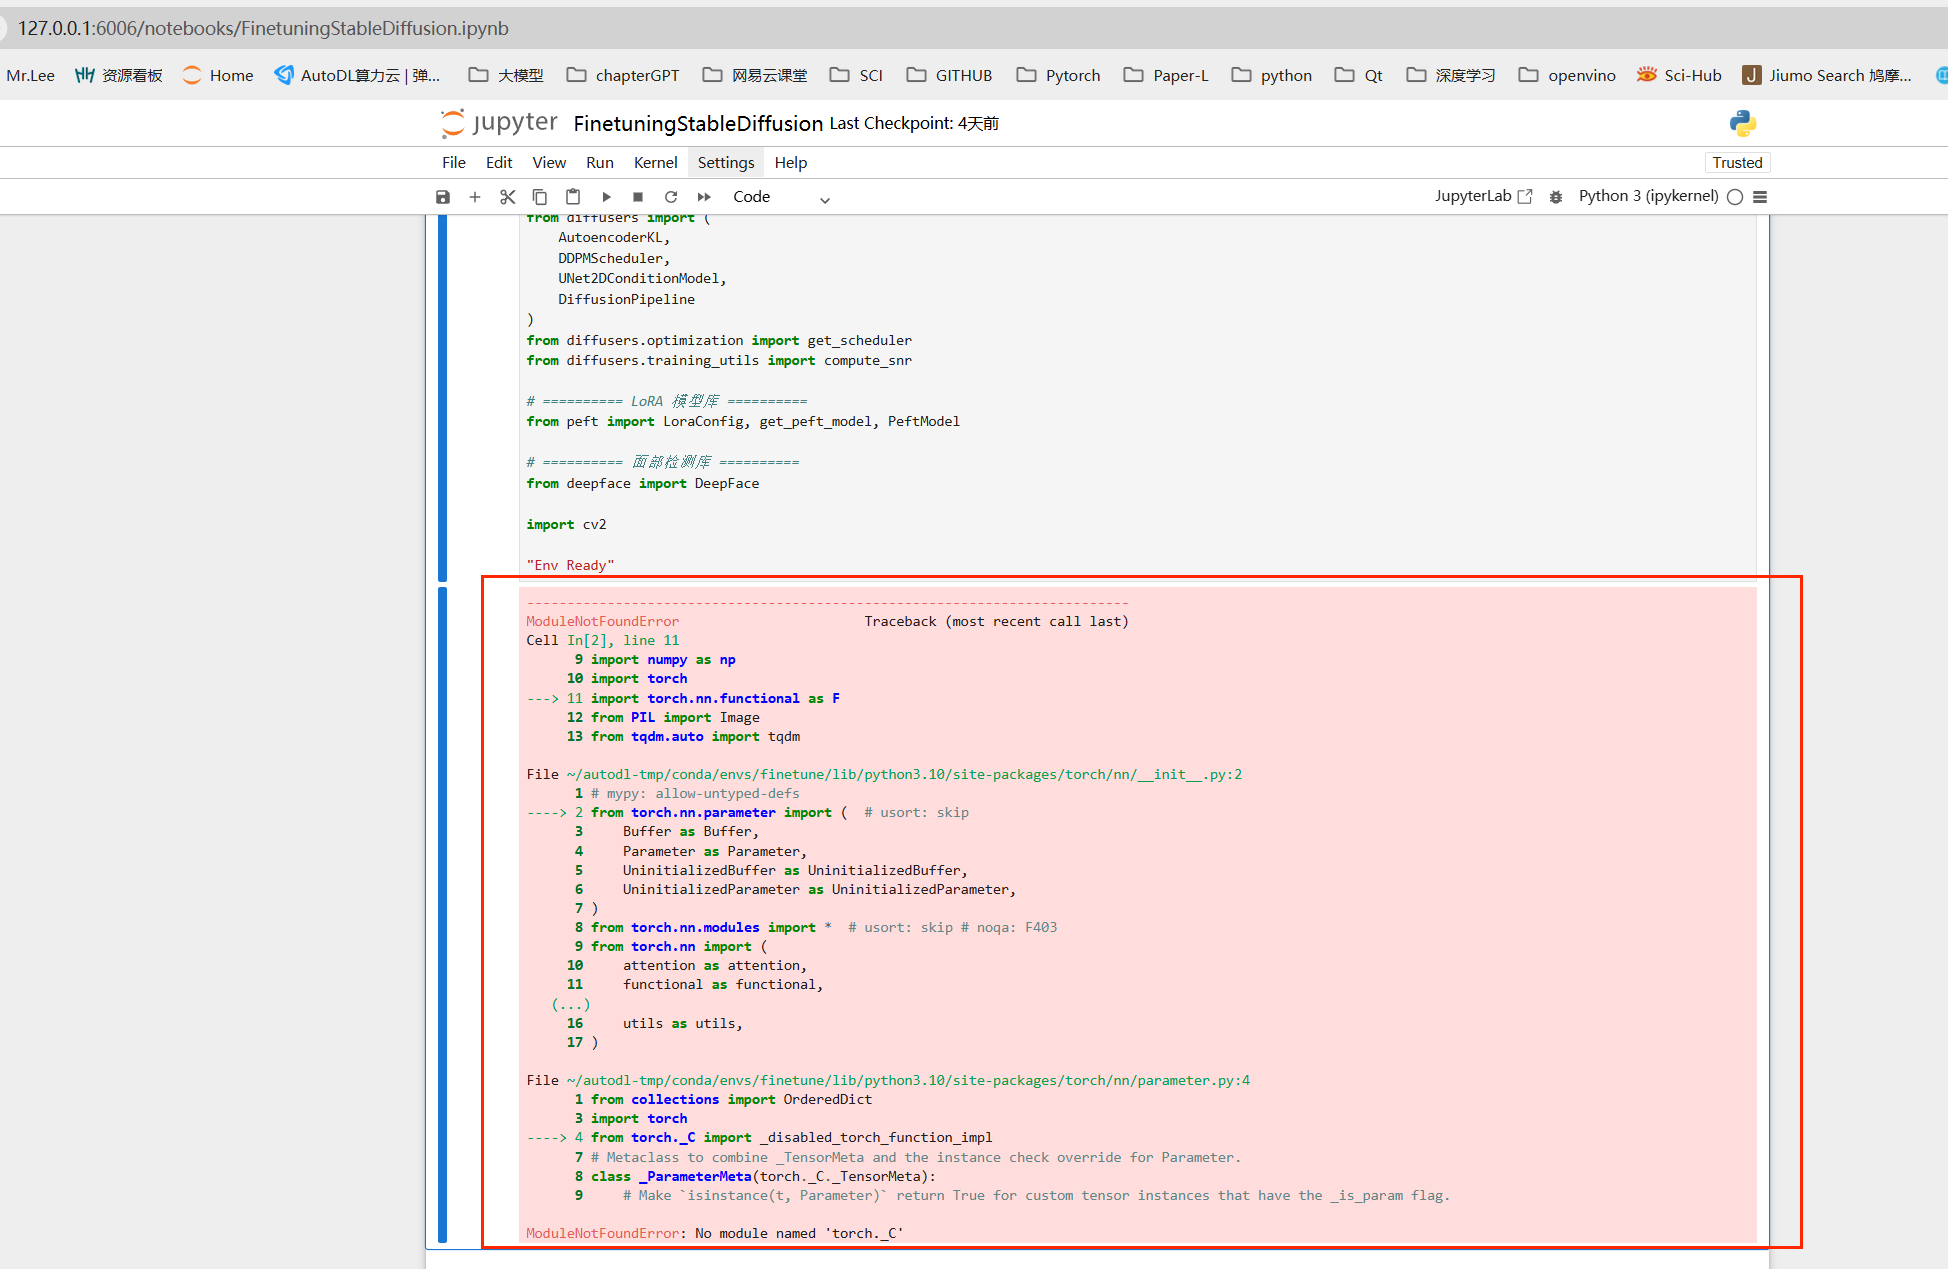Switch kernel via Python 3 (ipykernel)

[1648, 196]
